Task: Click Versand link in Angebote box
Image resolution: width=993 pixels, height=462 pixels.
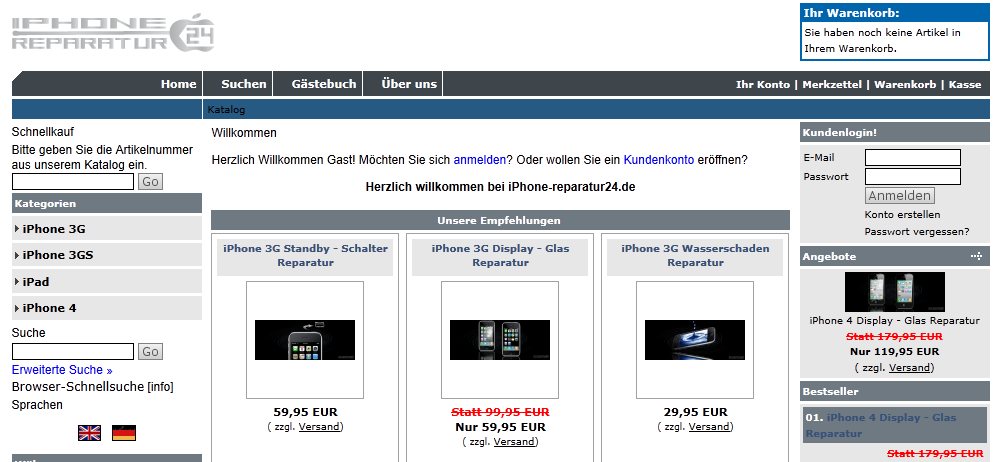Action: click(909, 368)
